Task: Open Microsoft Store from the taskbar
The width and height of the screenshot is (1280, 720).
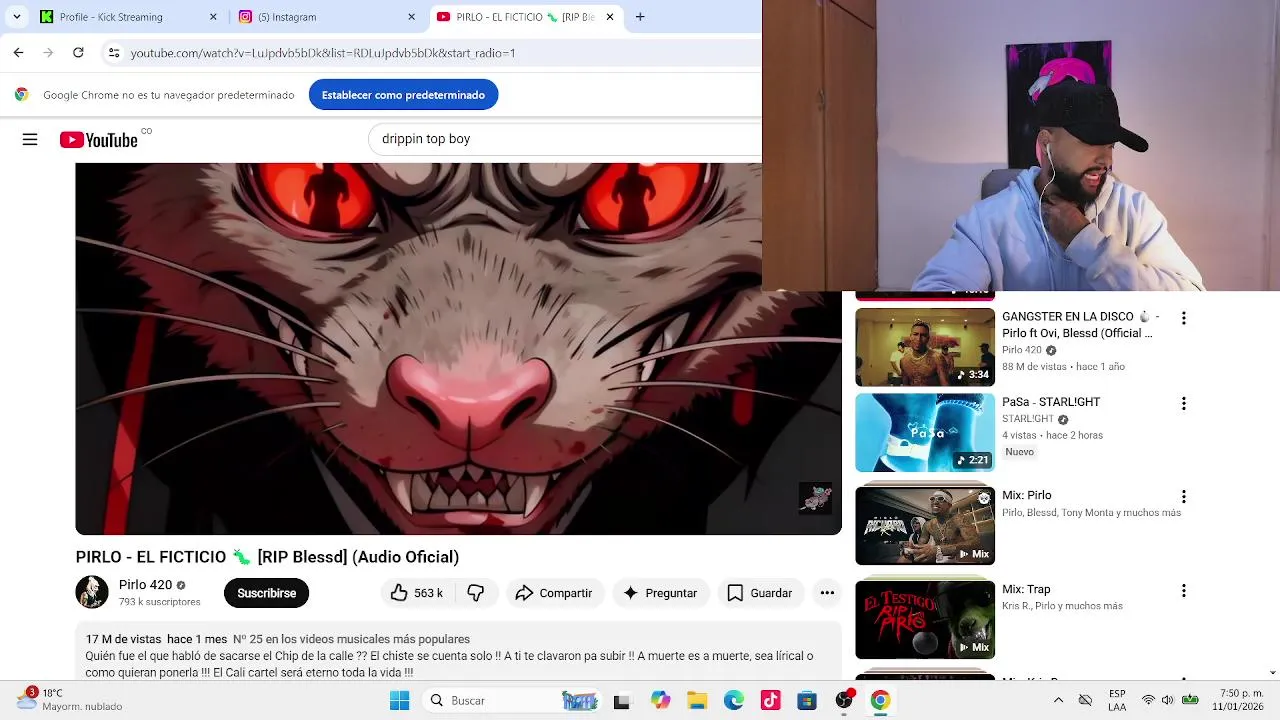Action: pyautogui.click(x=807, y=700)
